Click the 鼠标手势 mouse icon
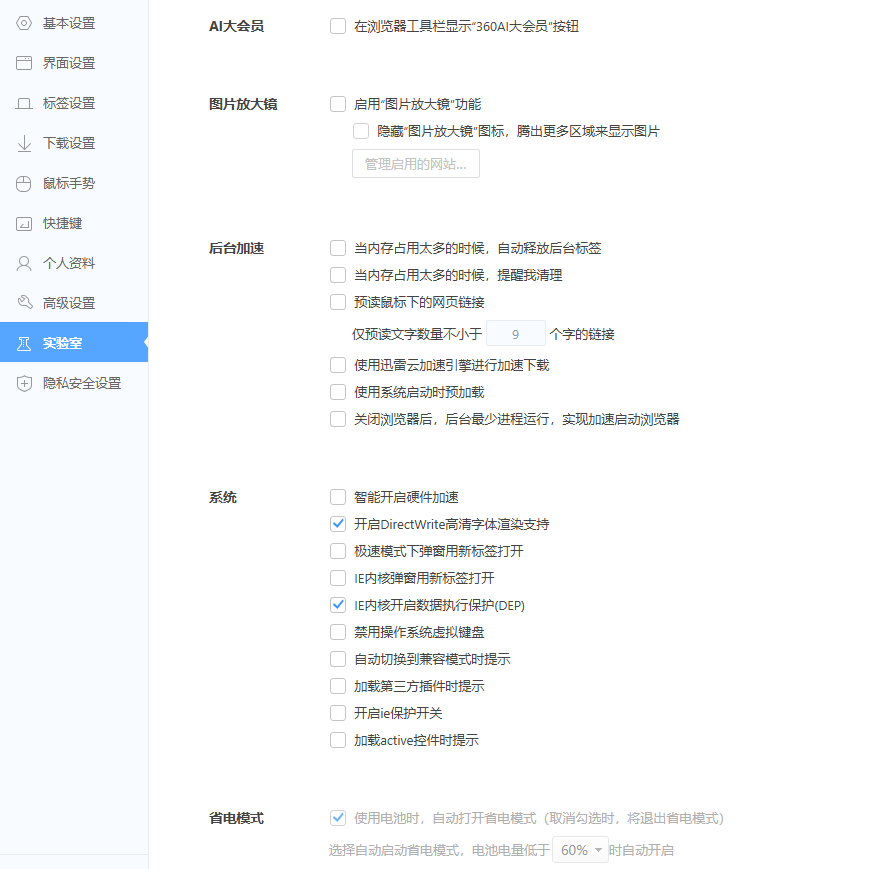 (x=24, y=183)
